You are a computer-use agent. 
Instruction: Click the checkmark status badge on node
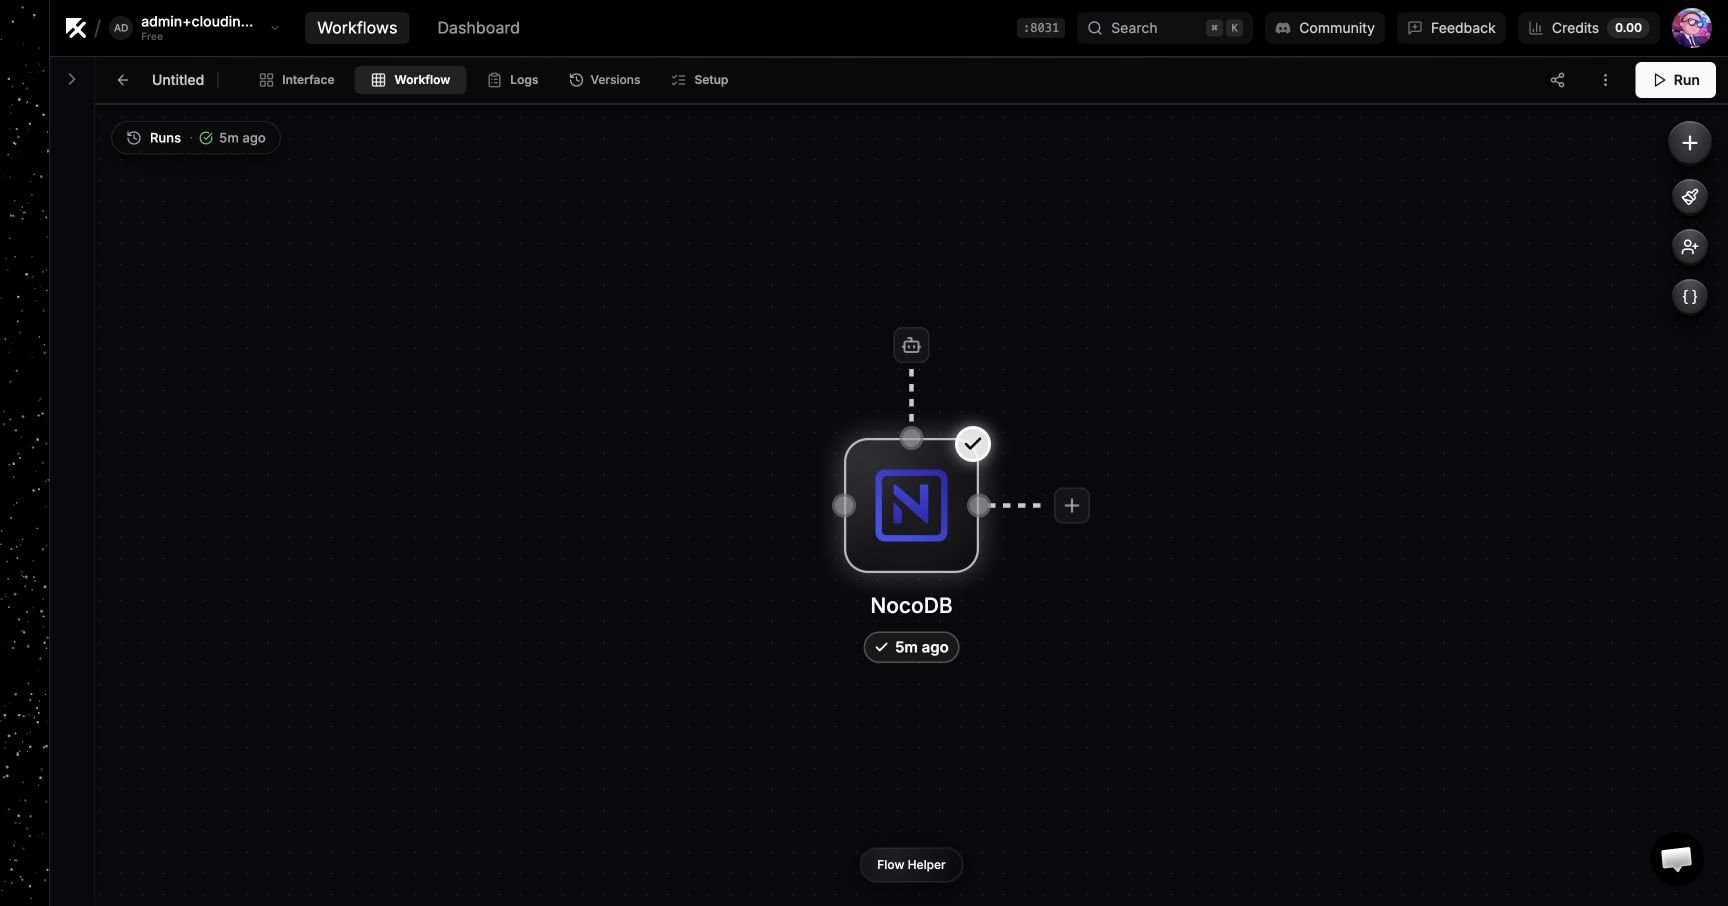coord(973,444)
